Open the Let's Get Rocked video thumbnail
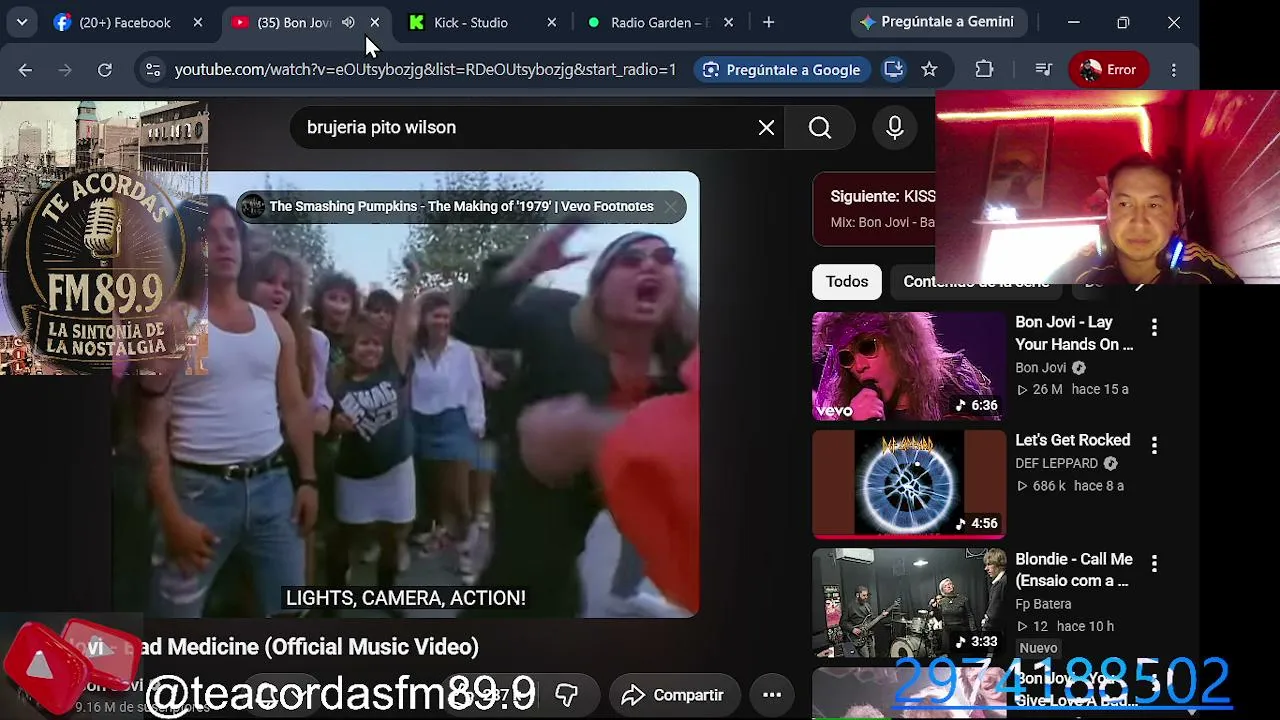Screen dimensions: 1280x720 [x=909, y=484]
